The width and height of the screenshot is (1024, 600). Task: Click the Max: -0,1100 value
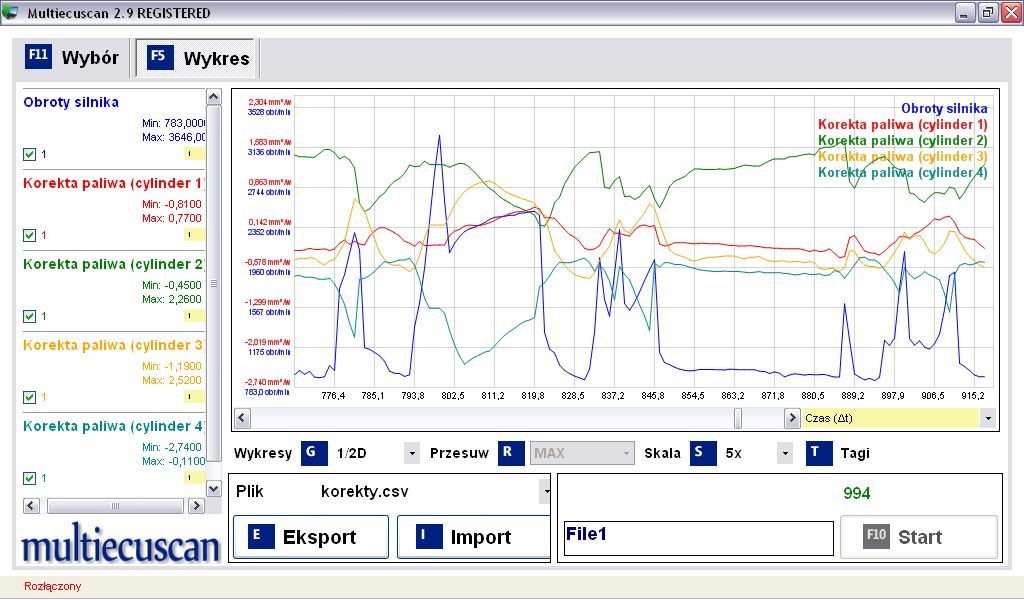coord(173,462)
